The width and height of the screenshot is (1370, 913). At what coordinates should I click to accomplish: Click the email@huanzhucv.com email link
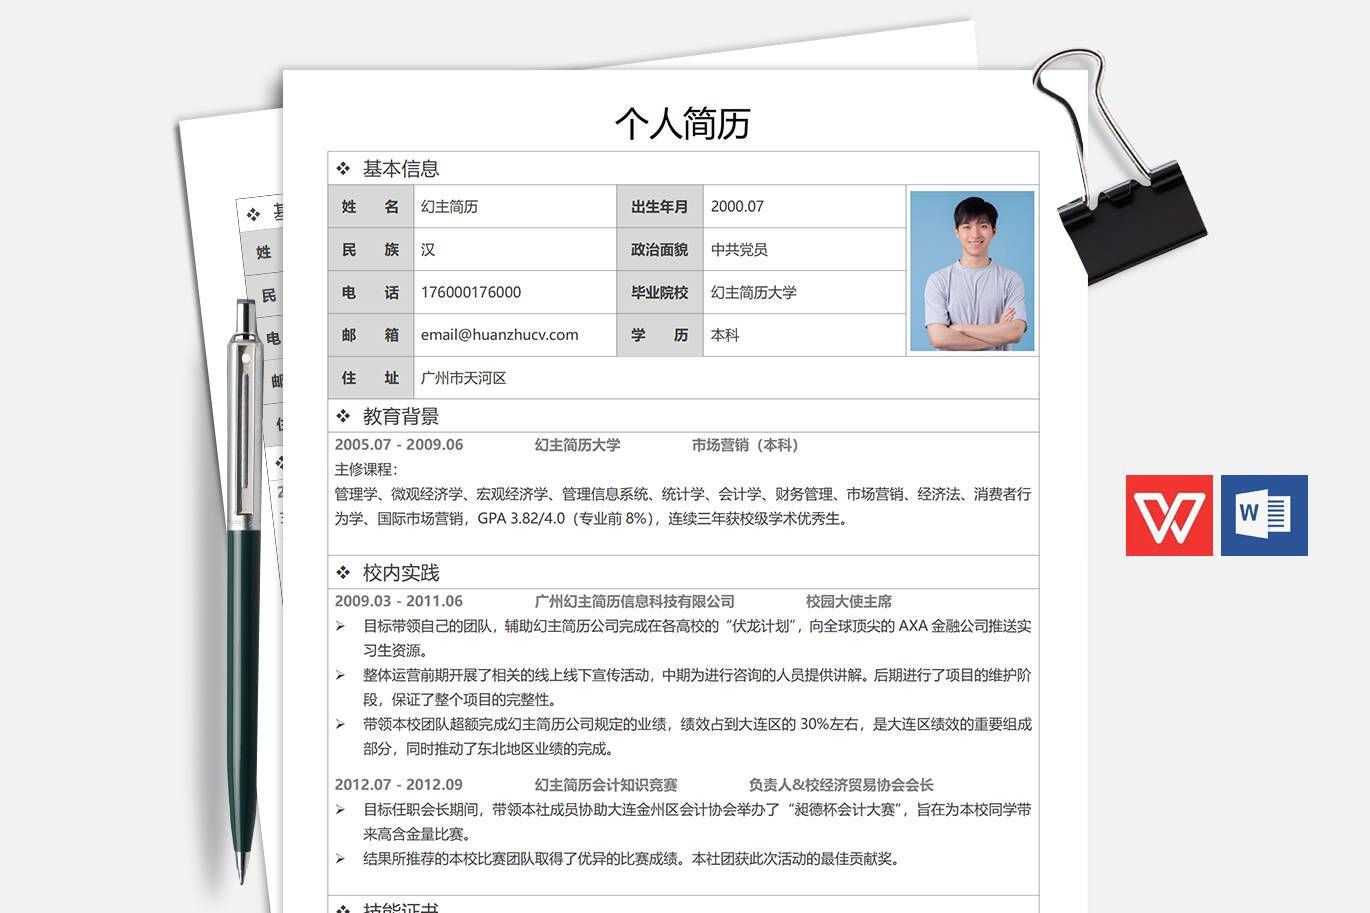point(498,335)
